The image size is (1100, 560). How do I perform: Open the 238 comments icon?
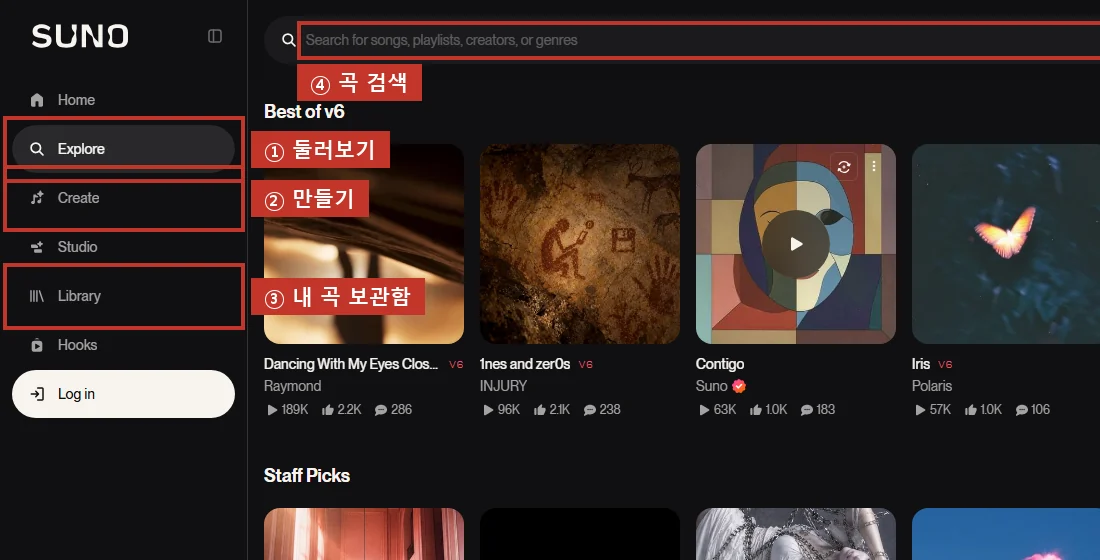click(590, 410)
